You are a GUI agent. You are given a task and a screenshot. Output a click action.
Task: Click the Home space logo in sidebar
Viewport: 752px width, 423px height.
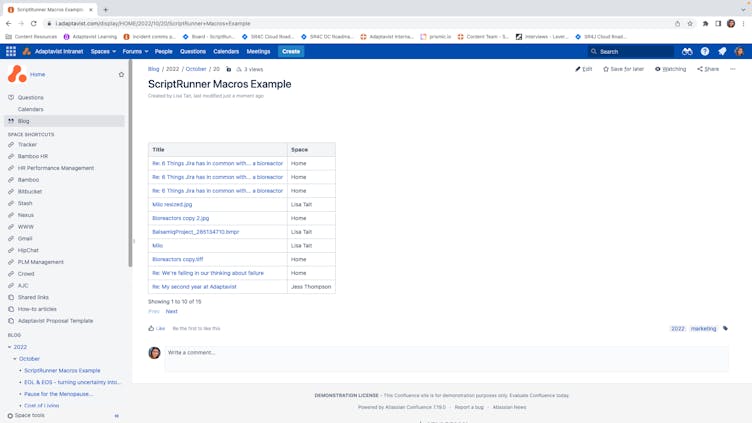coord(17,74)
